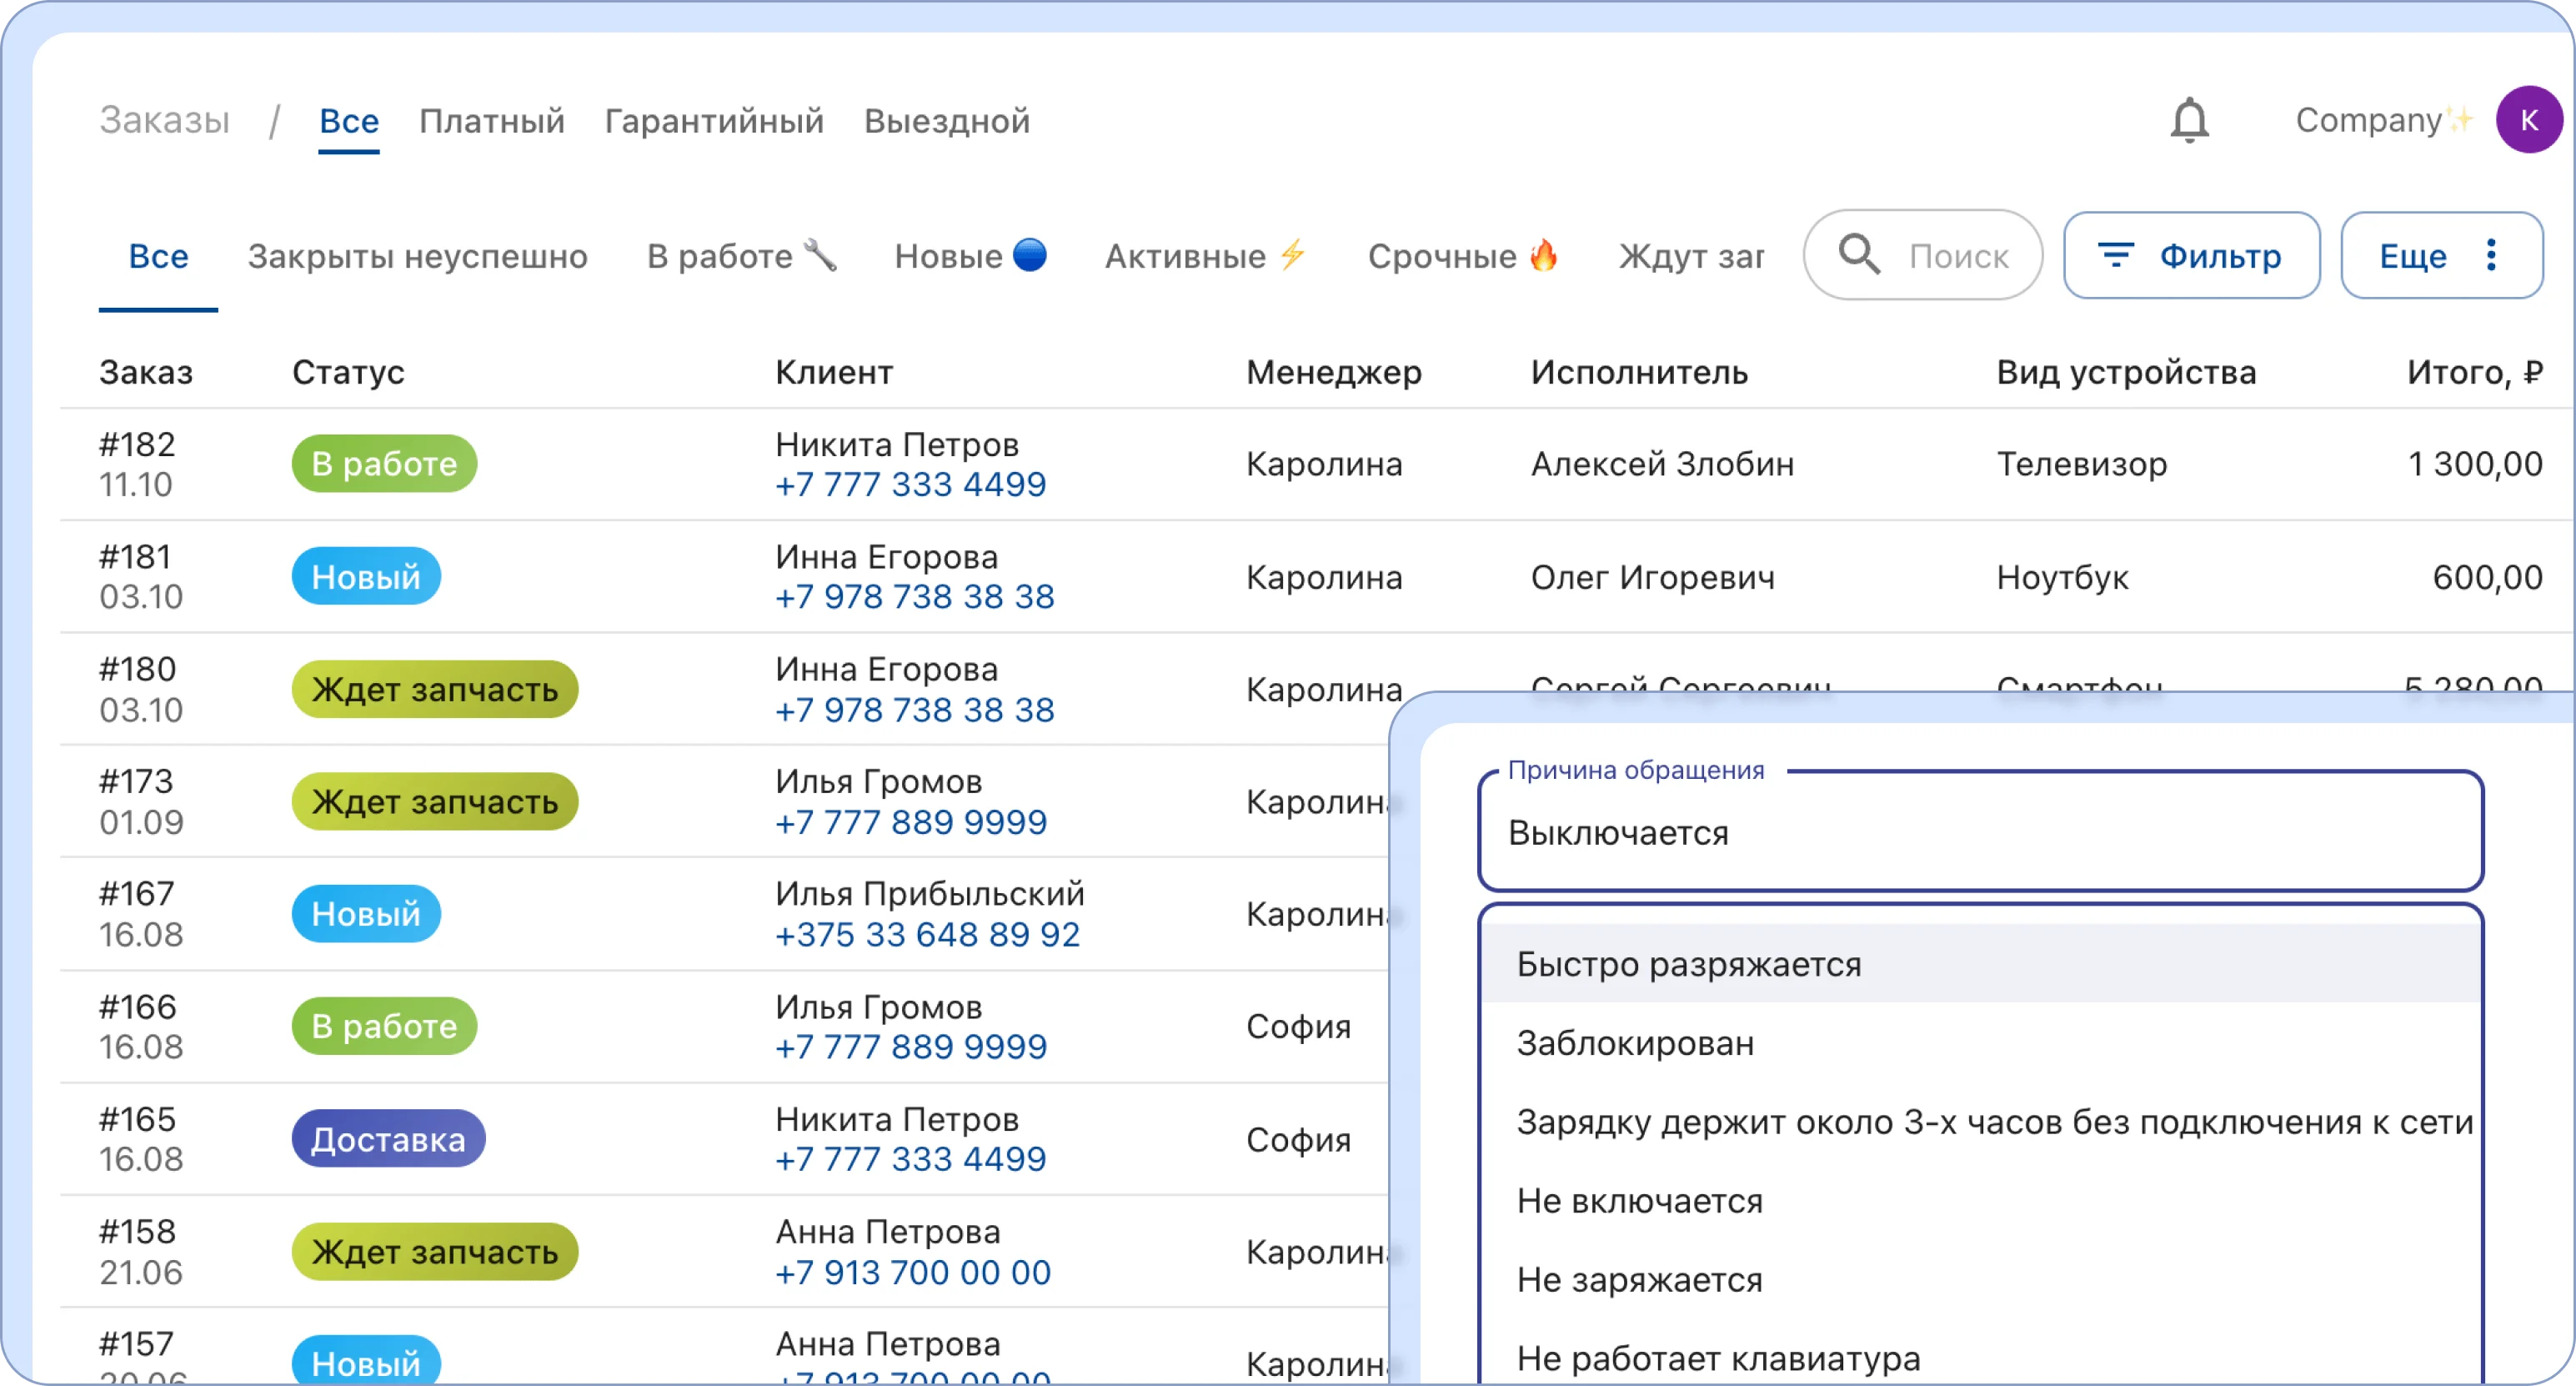The image size is (2576, 1386).
Task: Click phone +7 777 889 9999 in order #173
Action: click(910, 822)
